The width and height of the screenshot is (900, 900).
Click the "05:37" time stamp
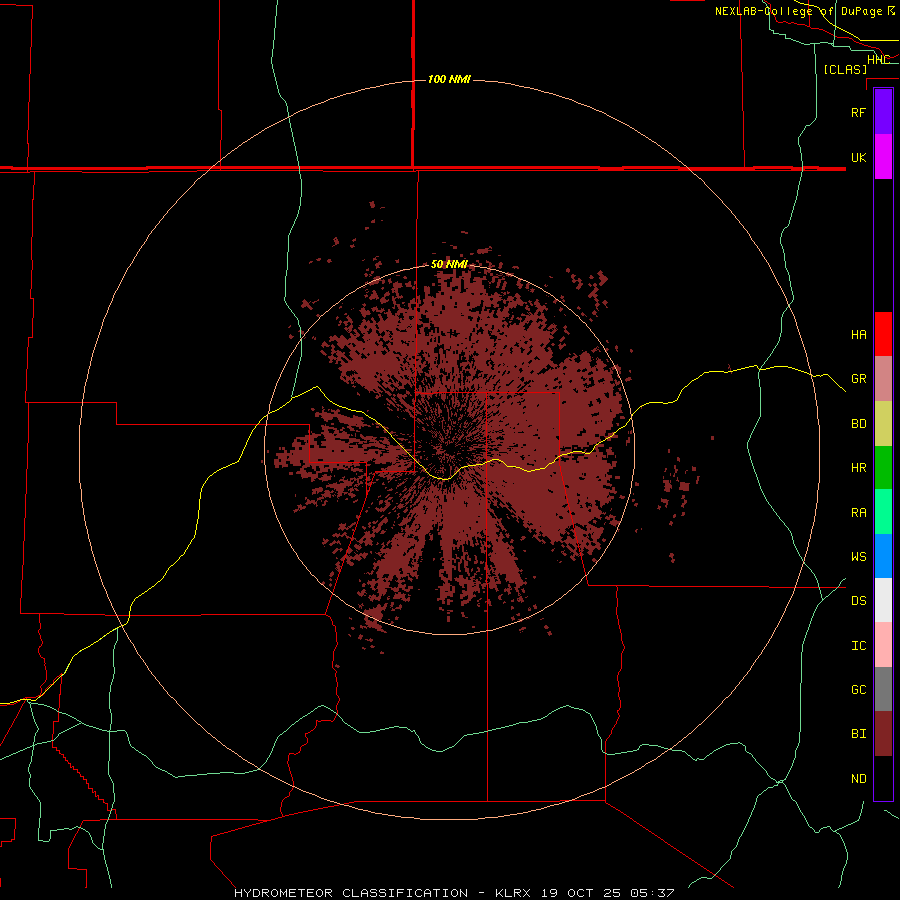point(651,893)
